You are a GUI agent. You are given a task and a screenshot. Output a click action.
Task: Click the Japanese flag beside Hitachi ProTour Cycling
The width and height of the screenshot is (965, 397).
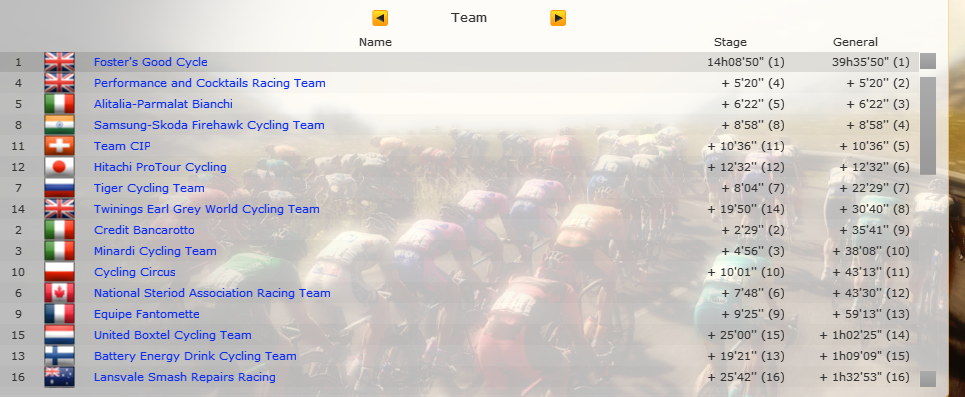coord(59,167)
